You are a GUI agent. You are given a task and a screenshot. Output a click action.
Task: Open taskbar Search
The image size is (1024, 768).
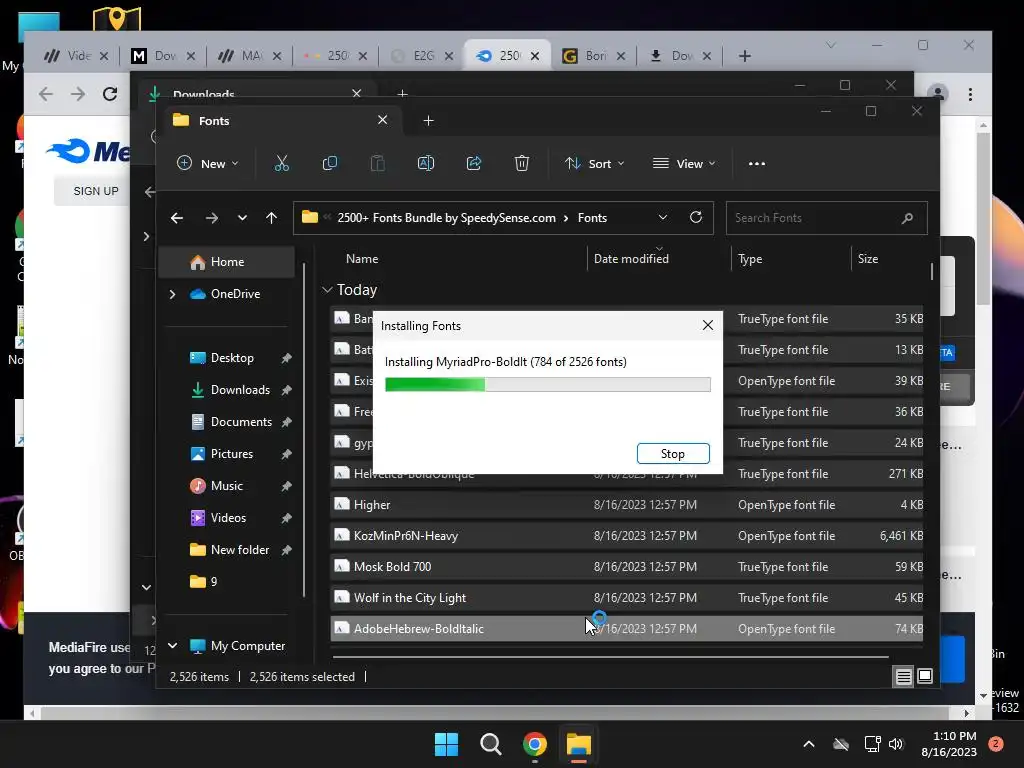(490, 744)
